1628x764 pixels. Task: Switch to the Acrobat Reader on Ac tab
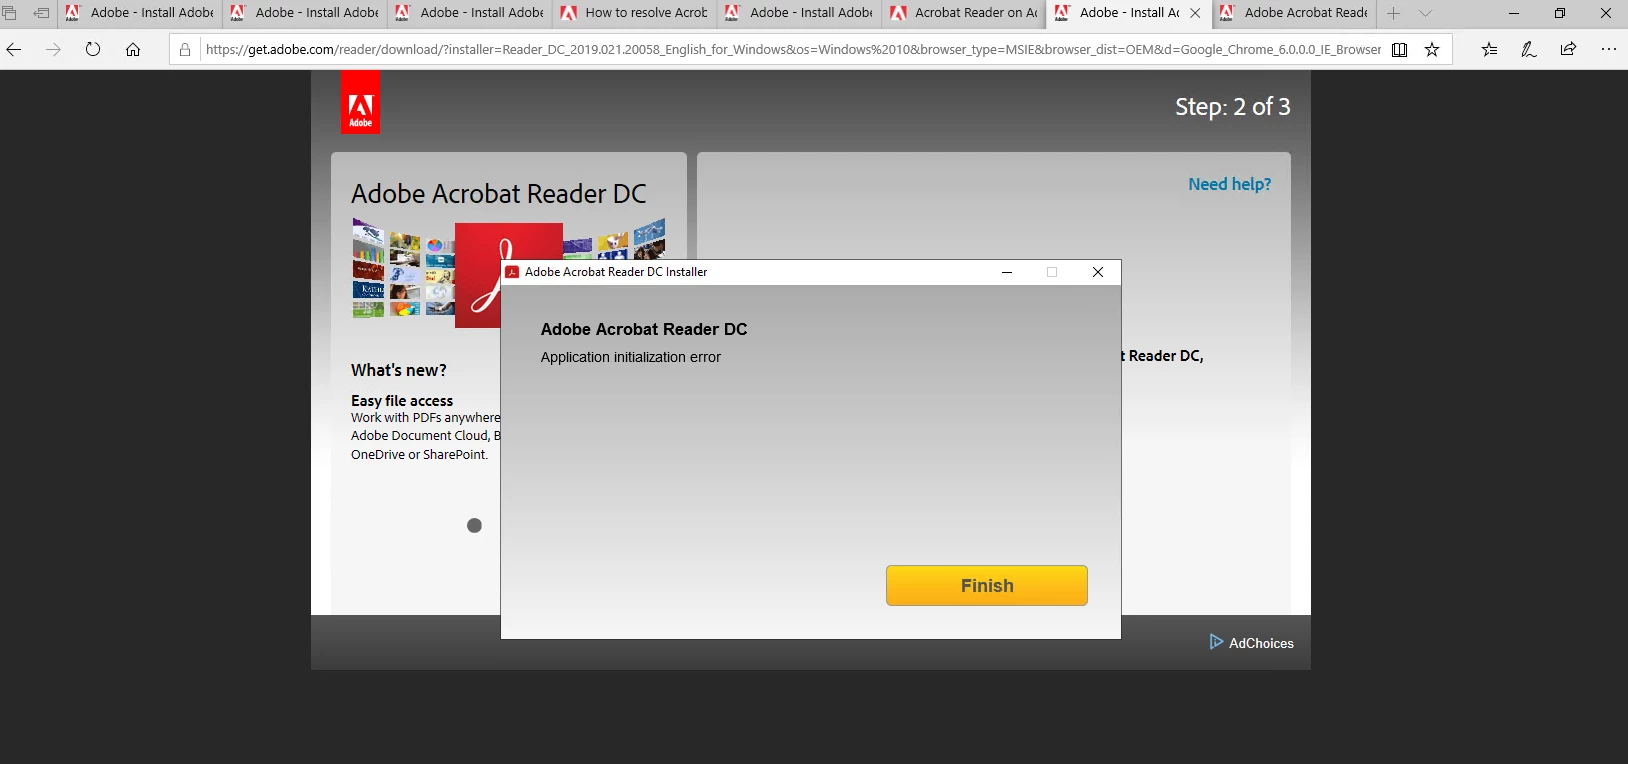point(964,13)
